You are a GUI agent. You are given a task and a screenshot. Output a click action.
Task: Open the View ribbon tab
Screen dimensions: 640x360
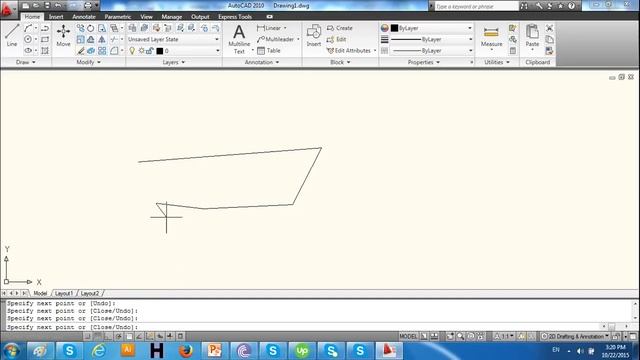pos(146,17)
